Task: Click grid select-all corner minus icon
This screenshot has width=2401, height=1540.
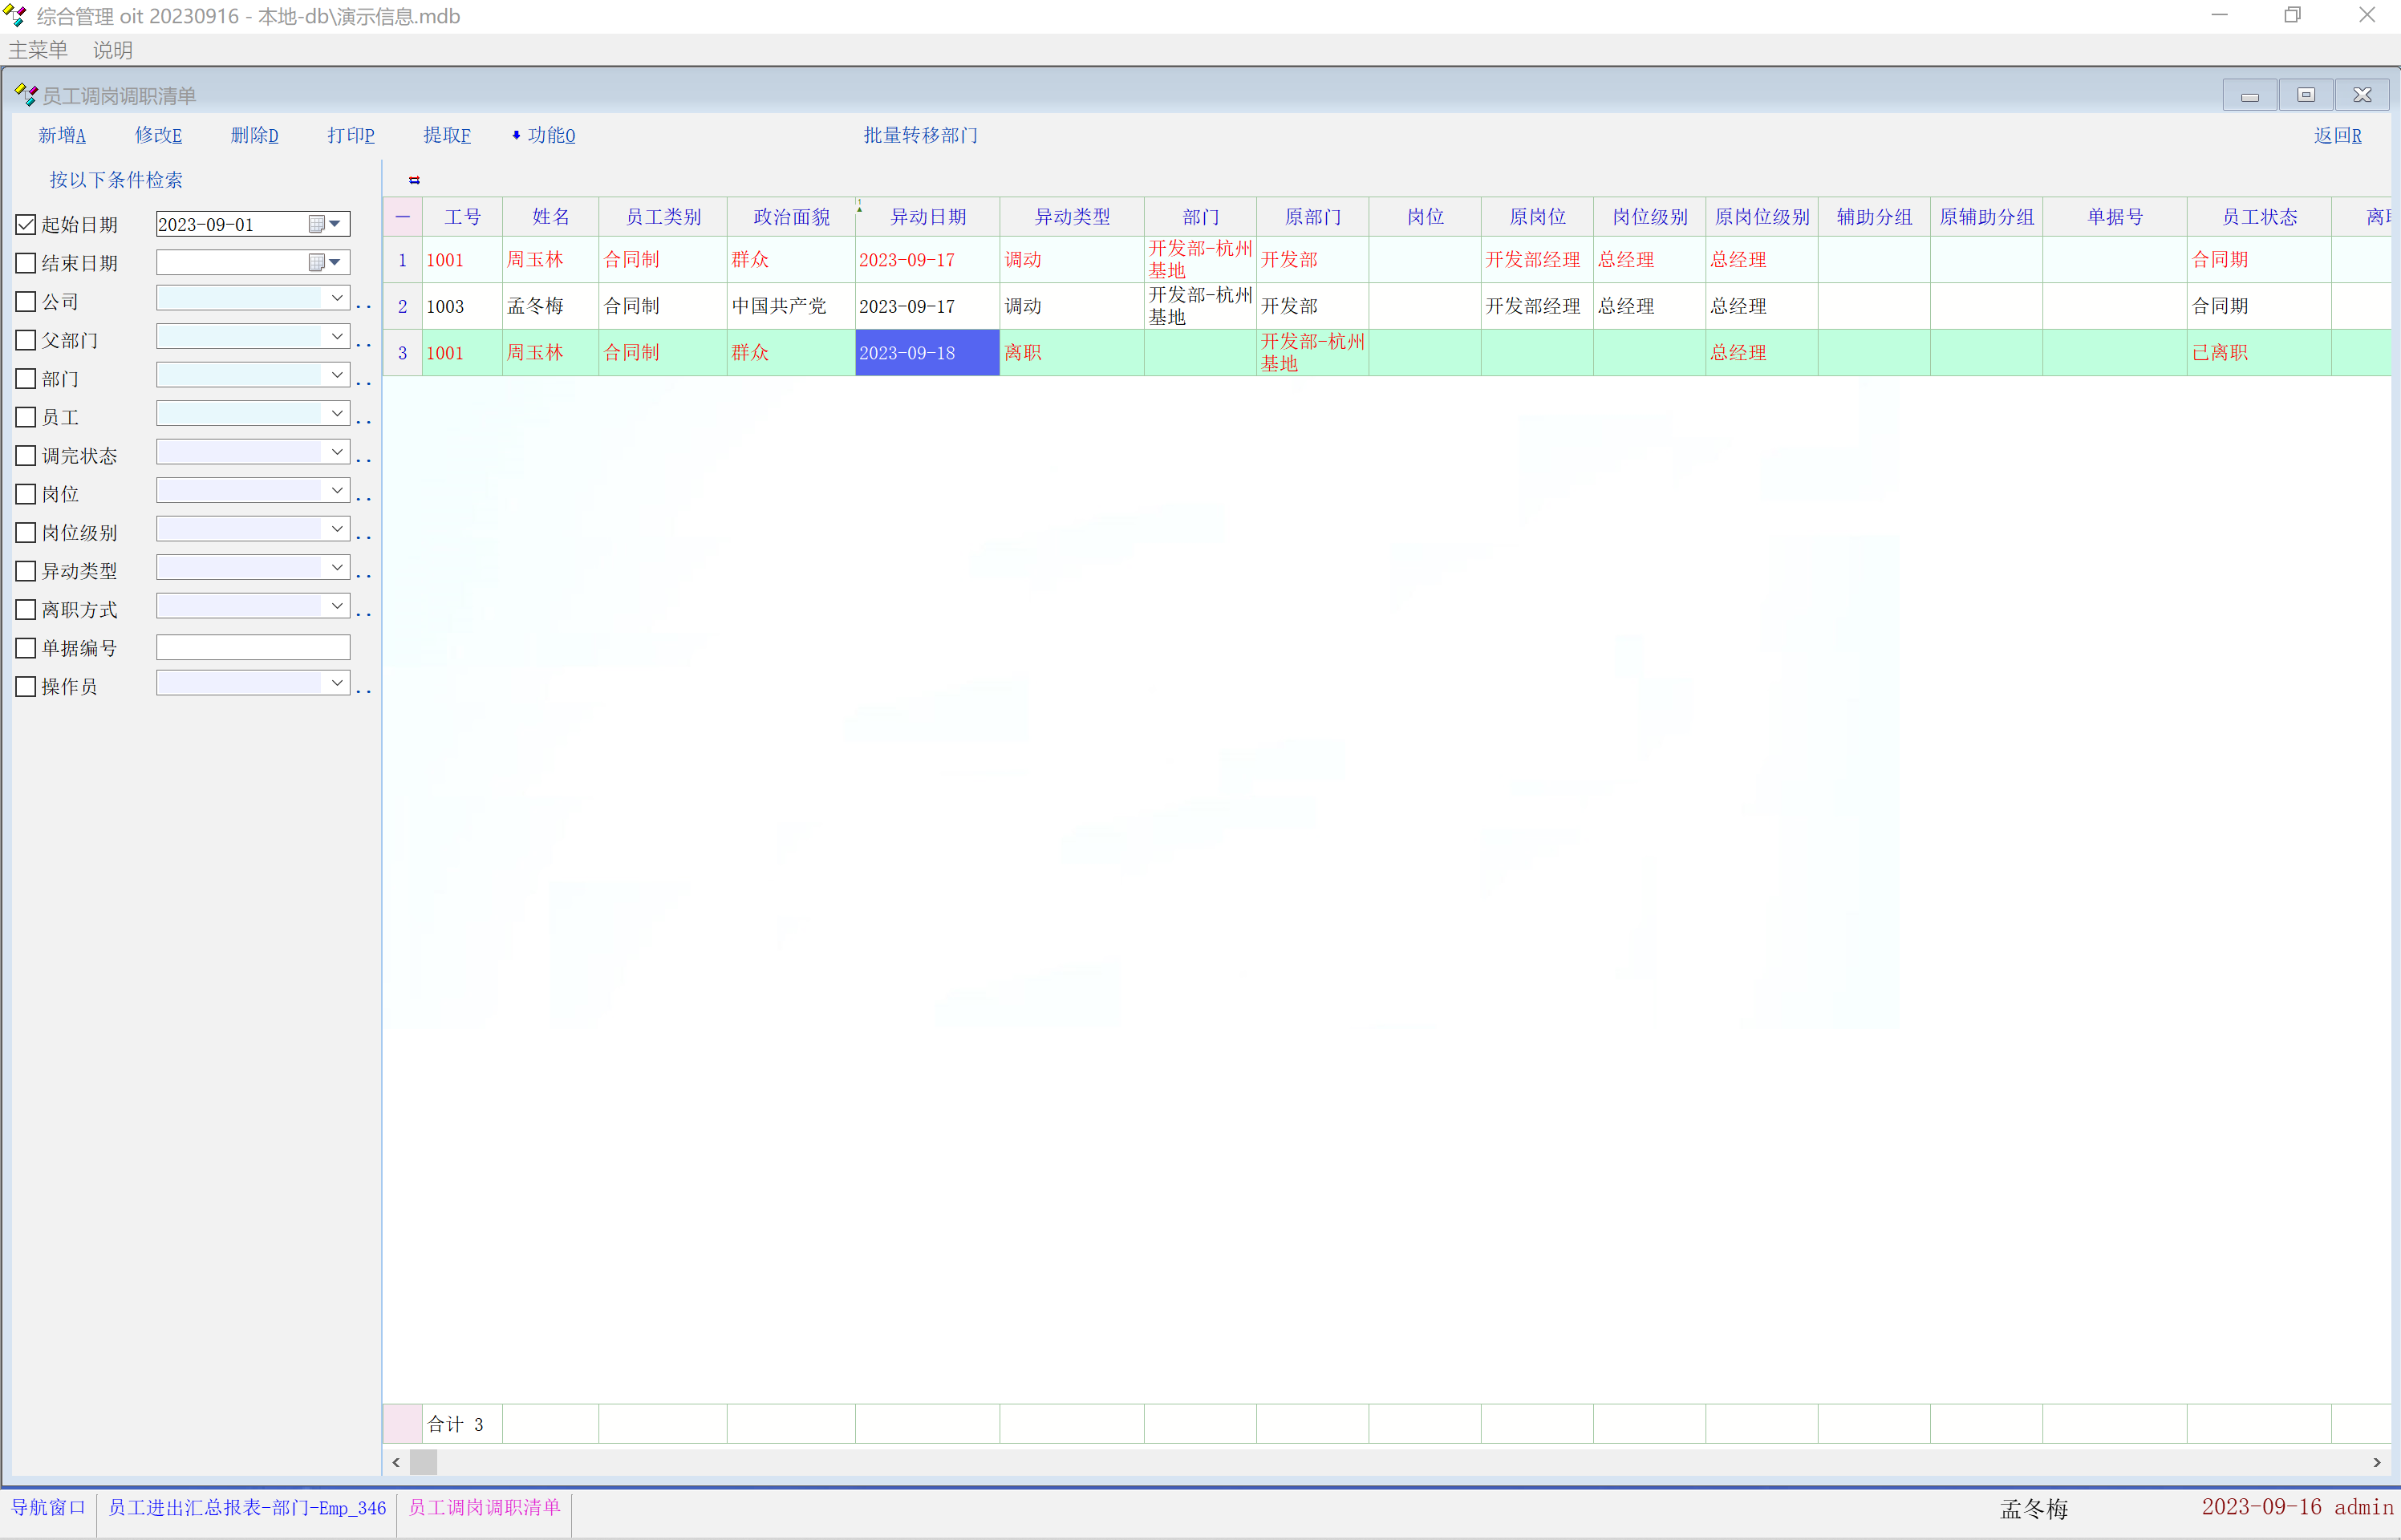Action: coord(402,216)
